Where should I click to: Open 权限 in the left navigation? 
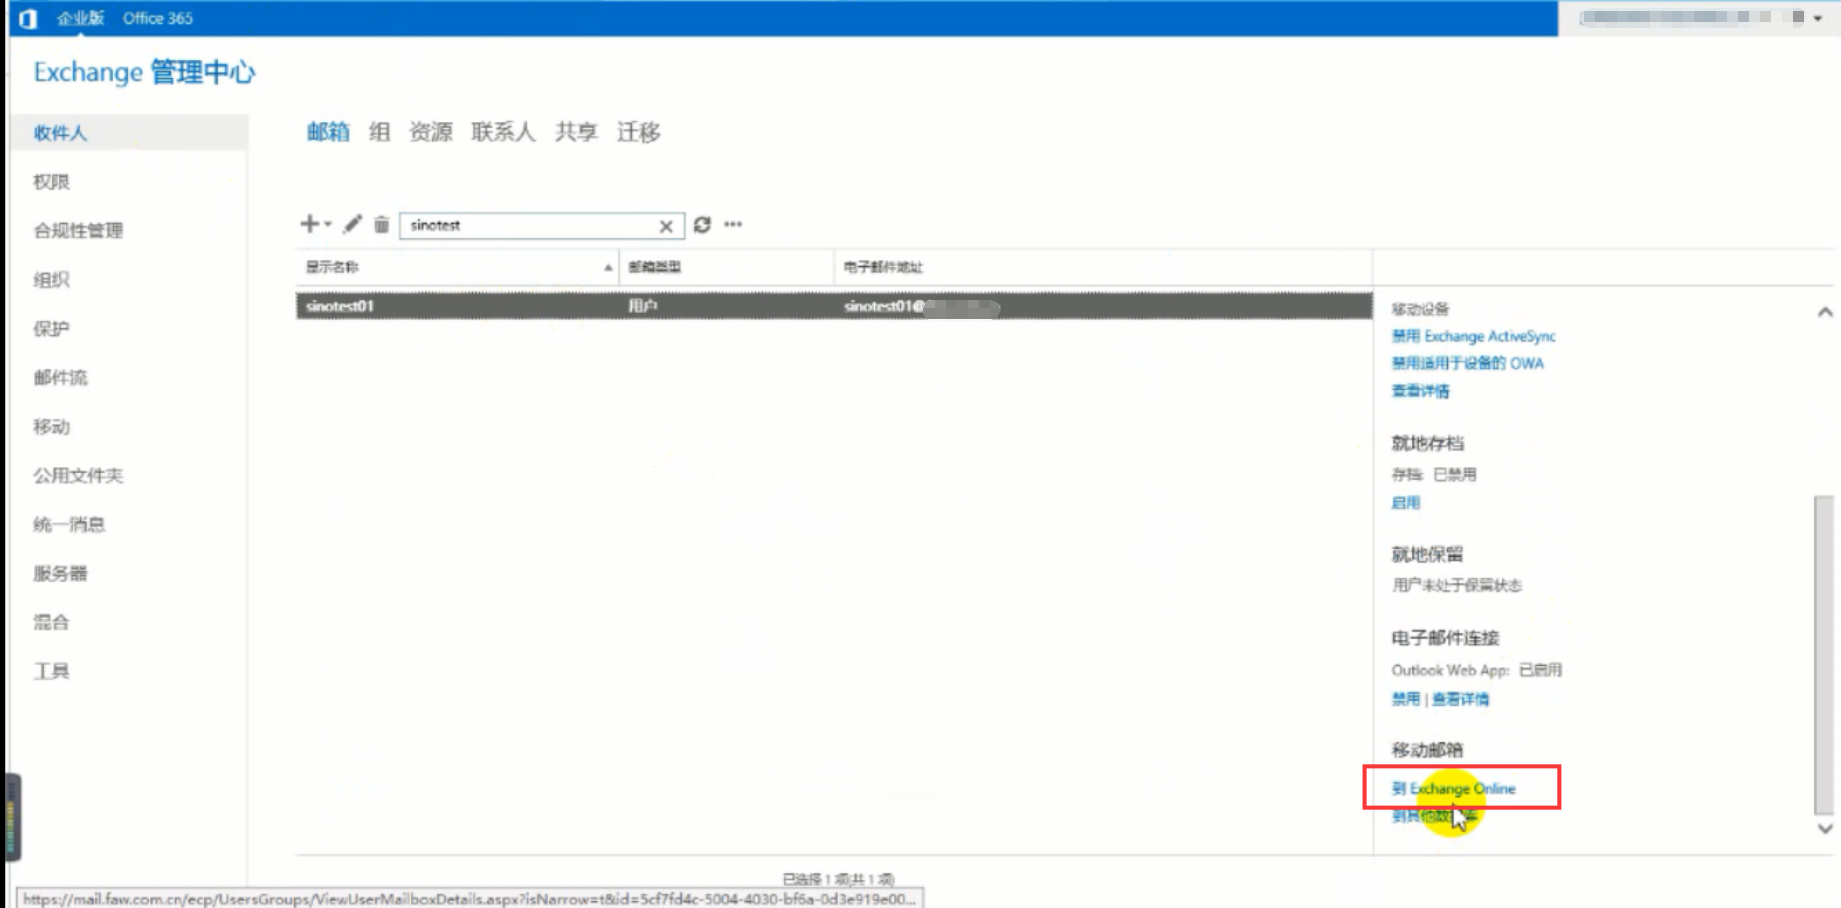(51, 182)
